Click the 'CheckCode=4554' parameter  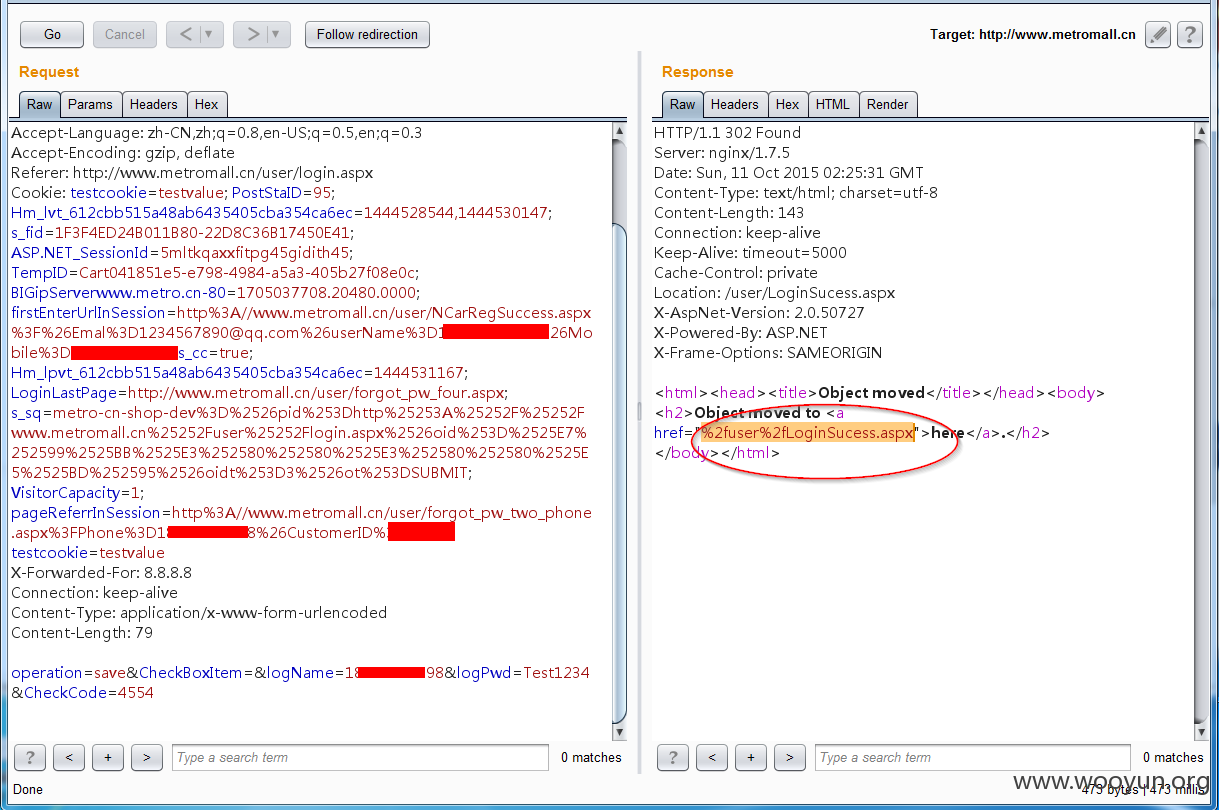pos(89,693)
